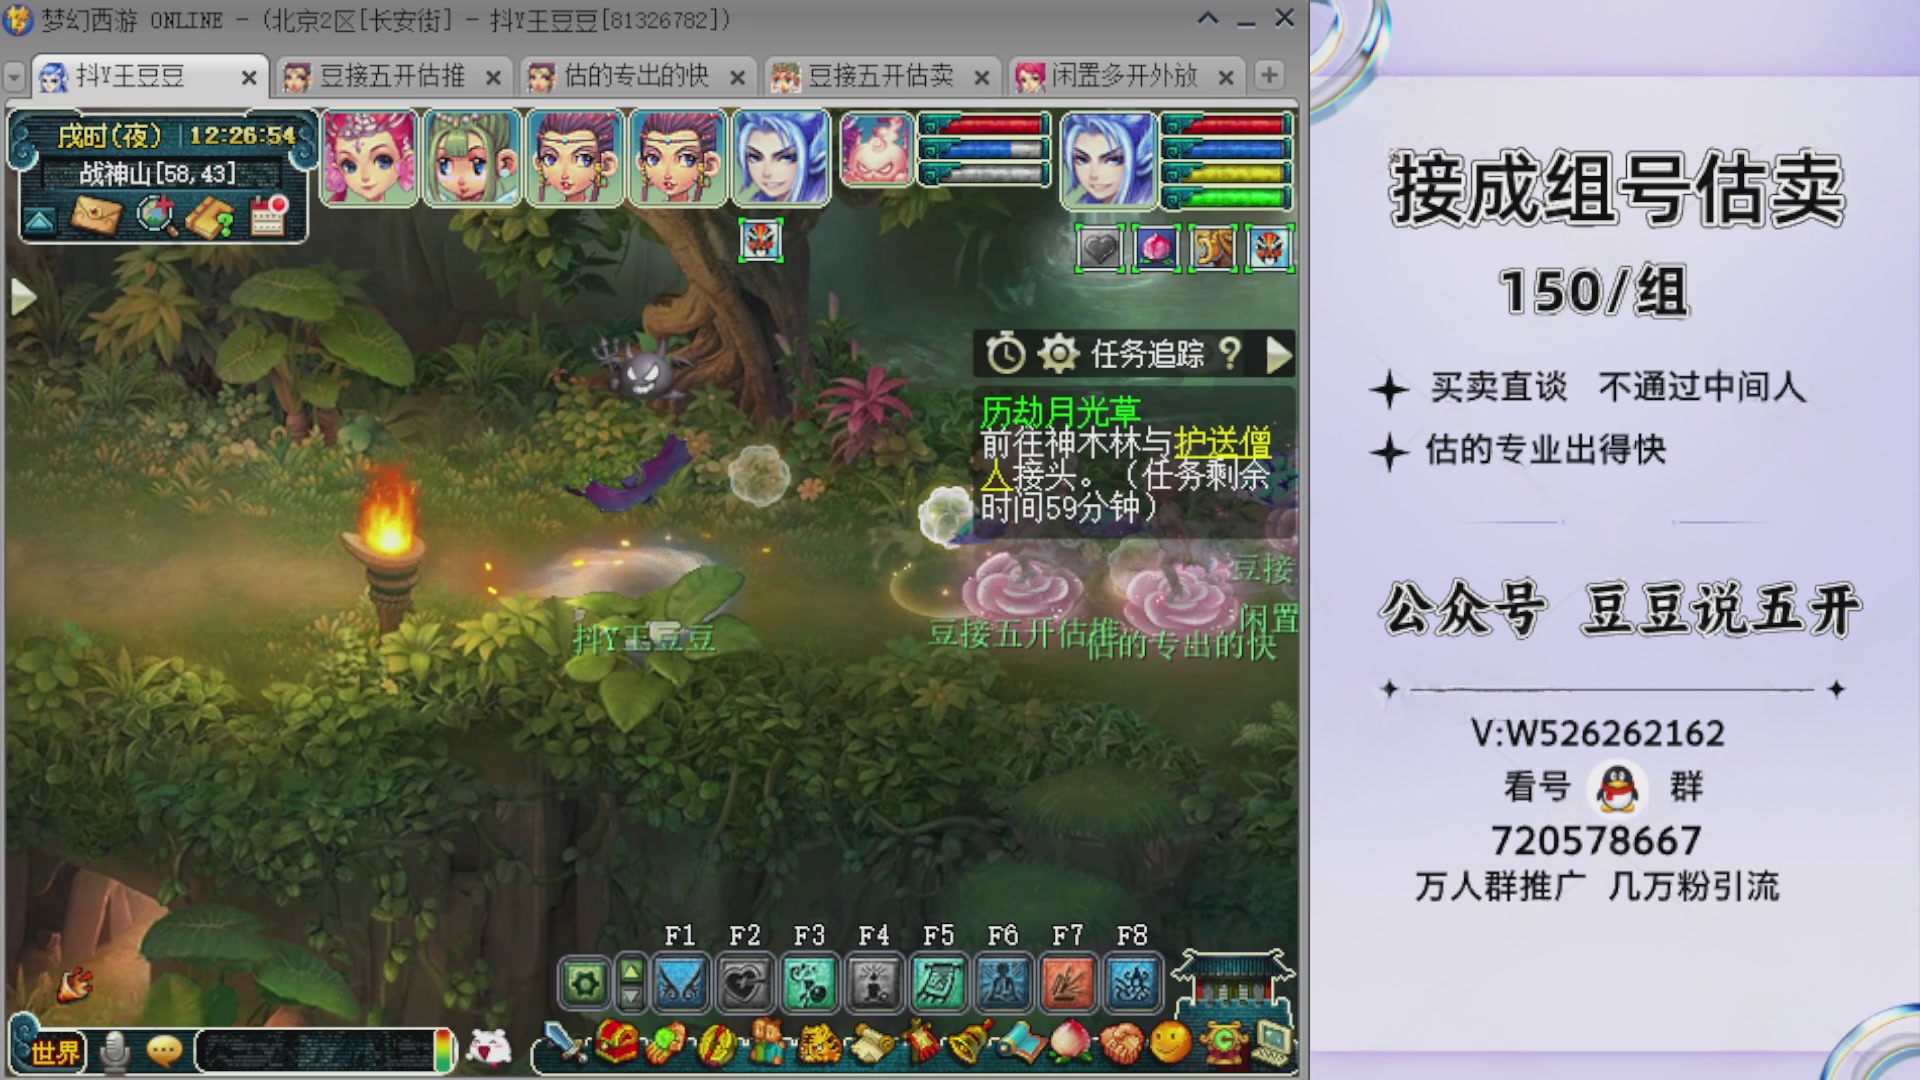The image size is (1920, 1080).
Task: Open the world map magnifier icon
Action: [156, 215]
